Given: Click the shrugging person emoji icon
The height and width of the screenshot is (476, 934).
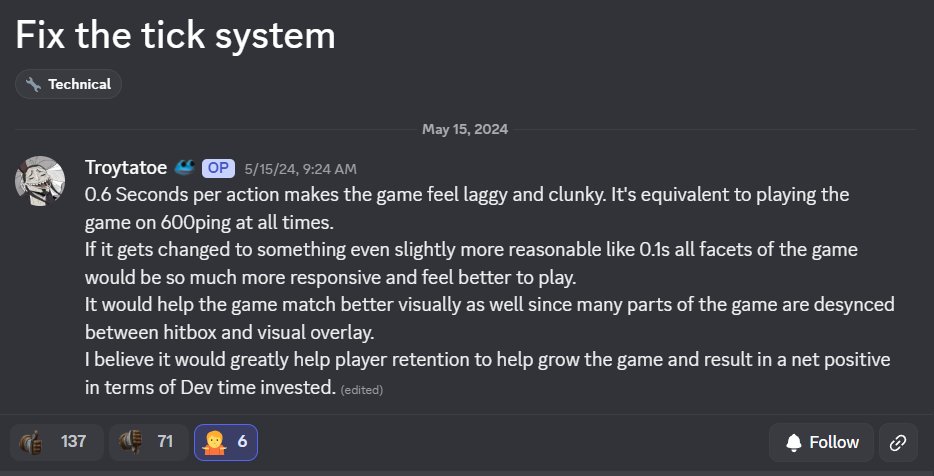Looking at the screenshot, I should [214, 441].
